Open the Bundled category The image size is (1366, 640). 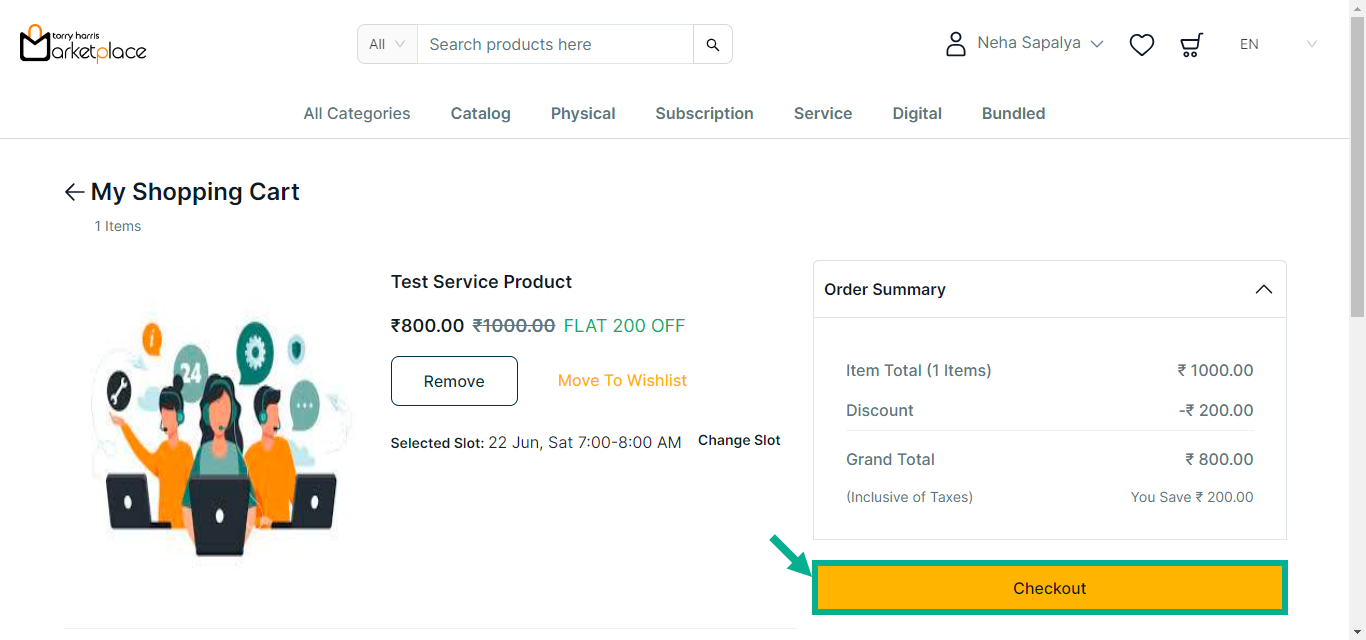(x=1013, y=114)
